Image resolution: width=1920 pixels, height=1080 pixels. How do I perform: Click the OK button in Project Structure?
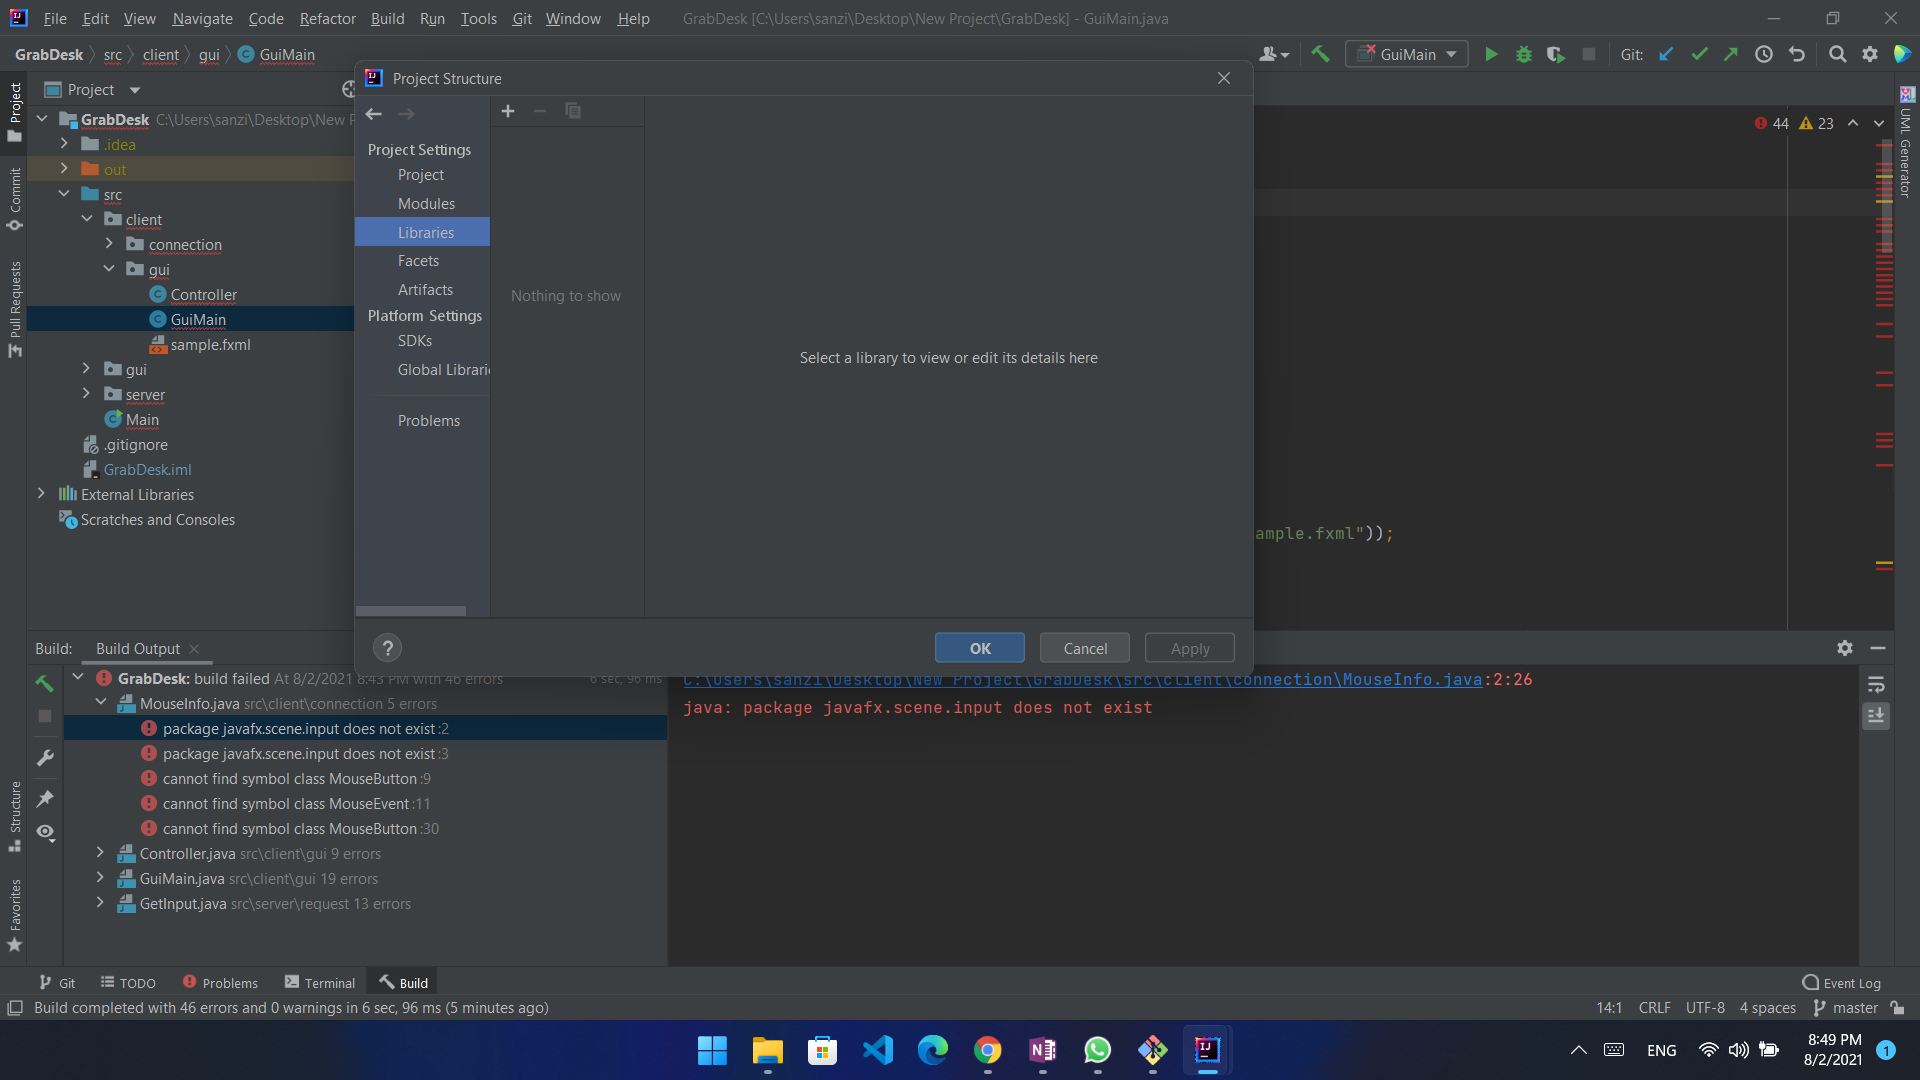point(980,647)
